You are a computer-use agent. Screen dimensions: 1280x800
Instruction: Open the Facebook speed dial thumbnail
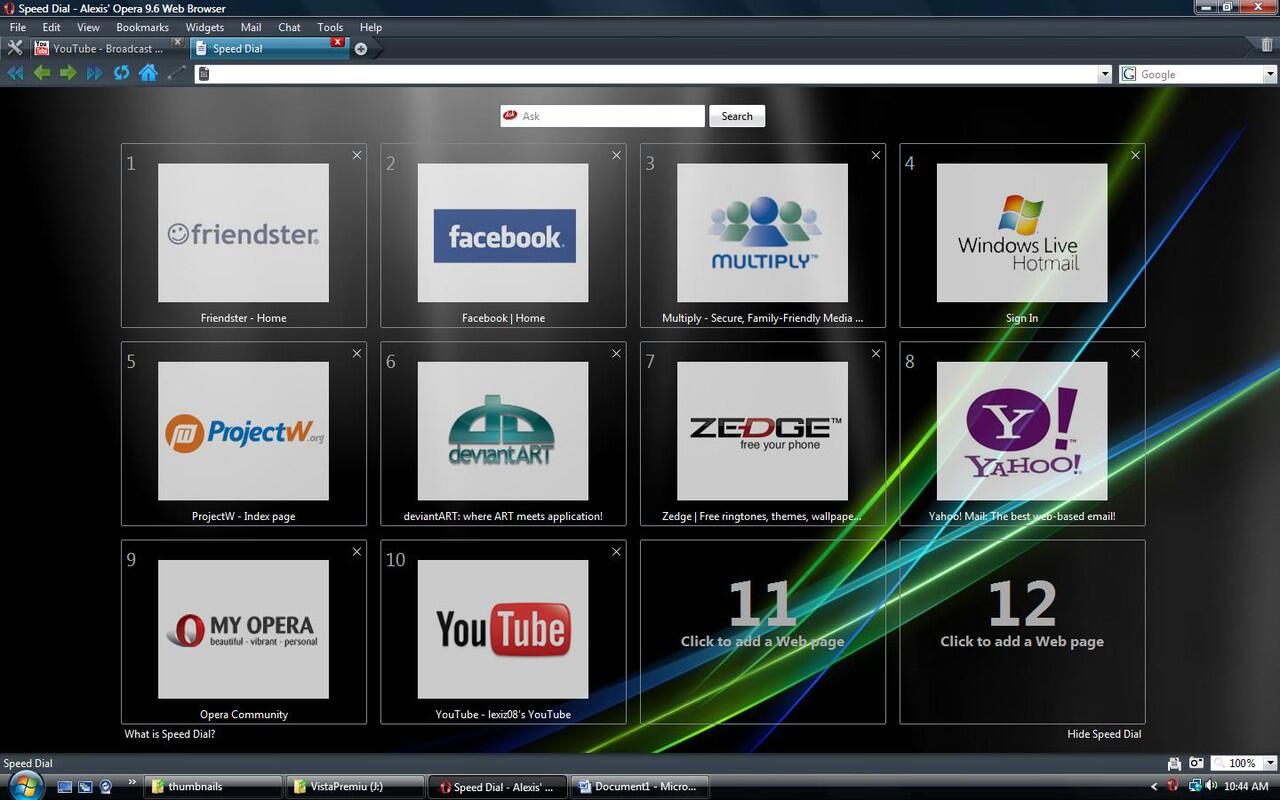click(x=503, y=233)
